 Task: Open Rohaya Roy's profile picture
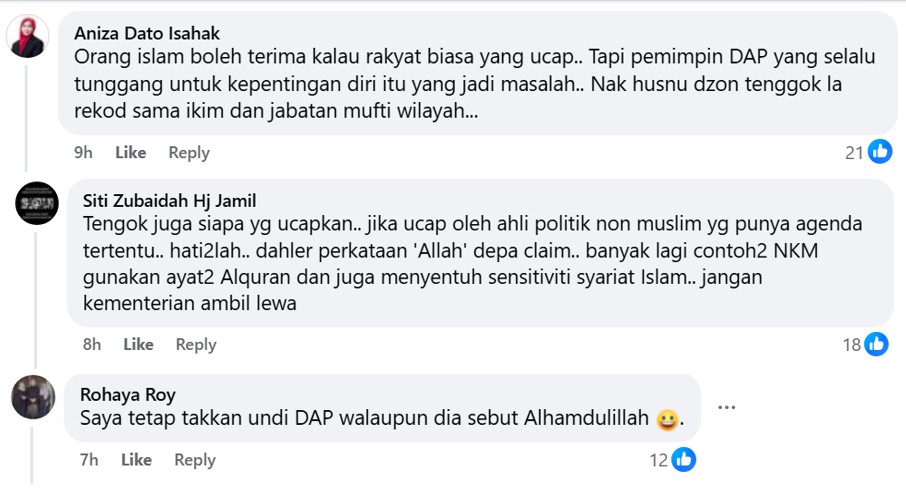coord(34,397)
